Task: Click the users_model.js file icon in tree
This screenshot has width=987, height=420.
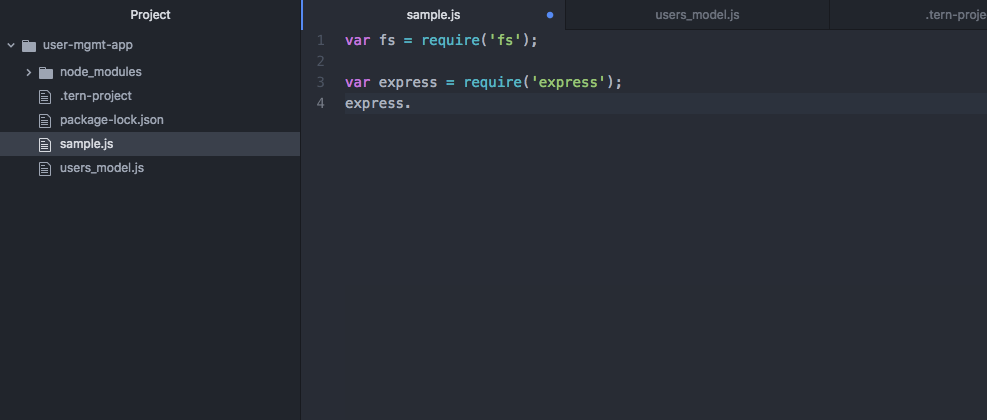Action: 44,168
